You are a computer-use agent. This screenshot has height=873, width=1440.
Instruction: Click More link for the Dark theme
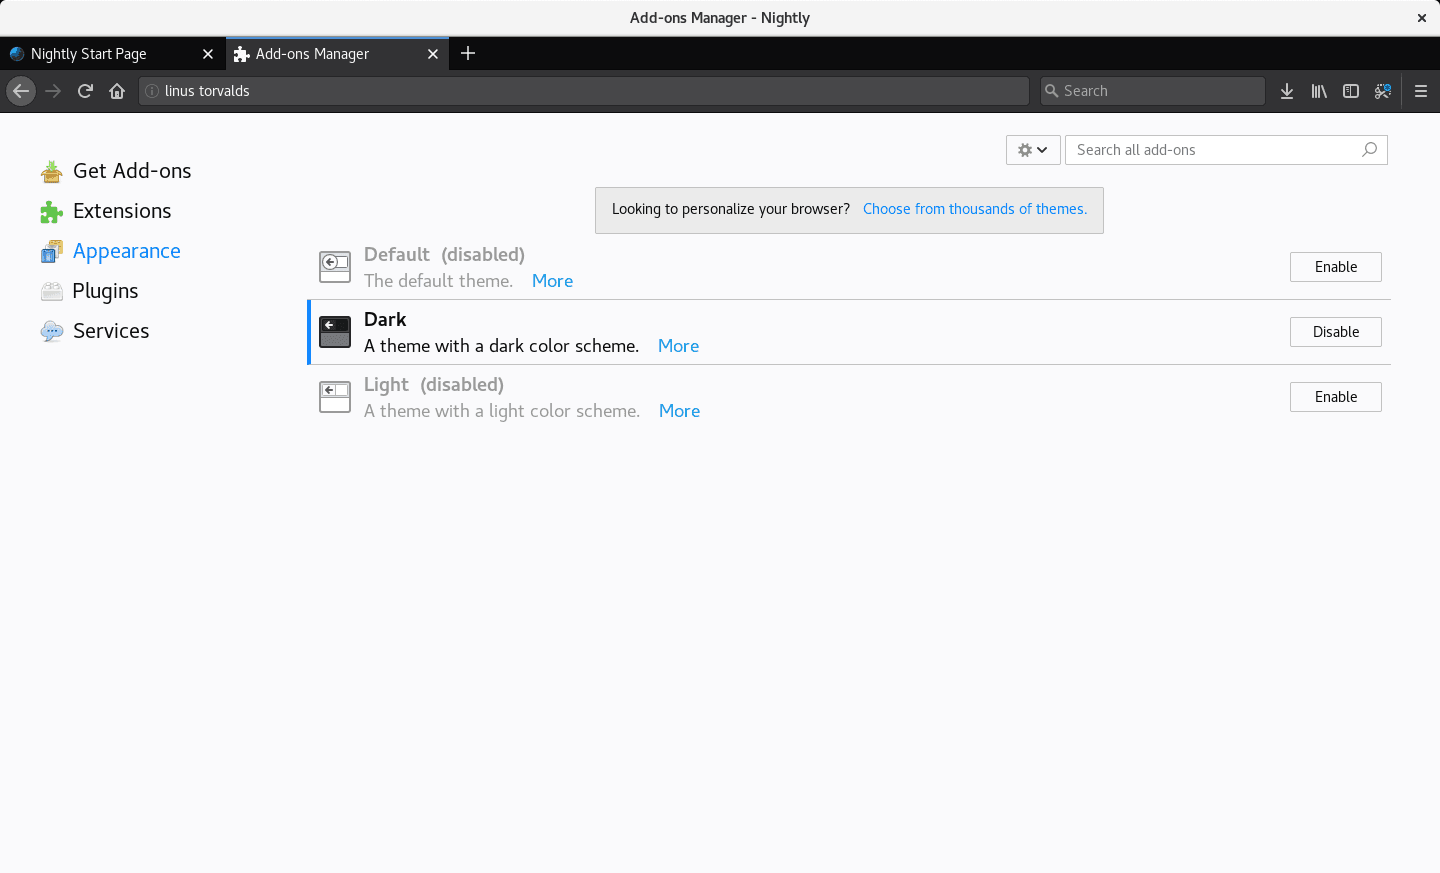click(679, 346)
